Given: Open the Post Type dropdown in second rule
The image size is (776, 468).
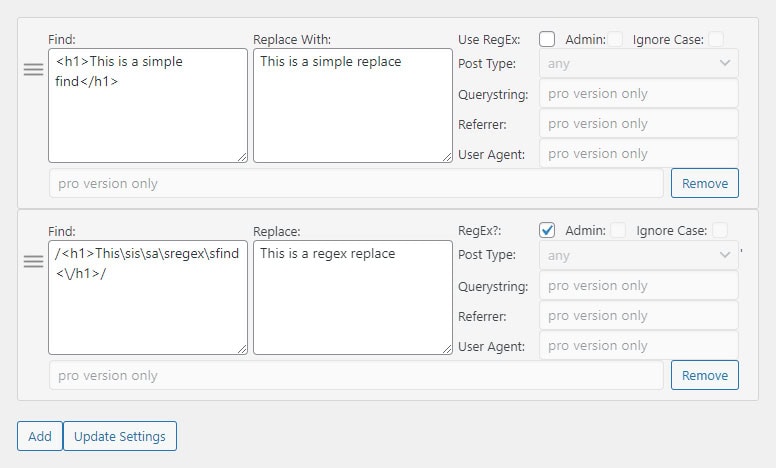Looking at the screenshot, I should pyautogui.click(x=639, y=255).
